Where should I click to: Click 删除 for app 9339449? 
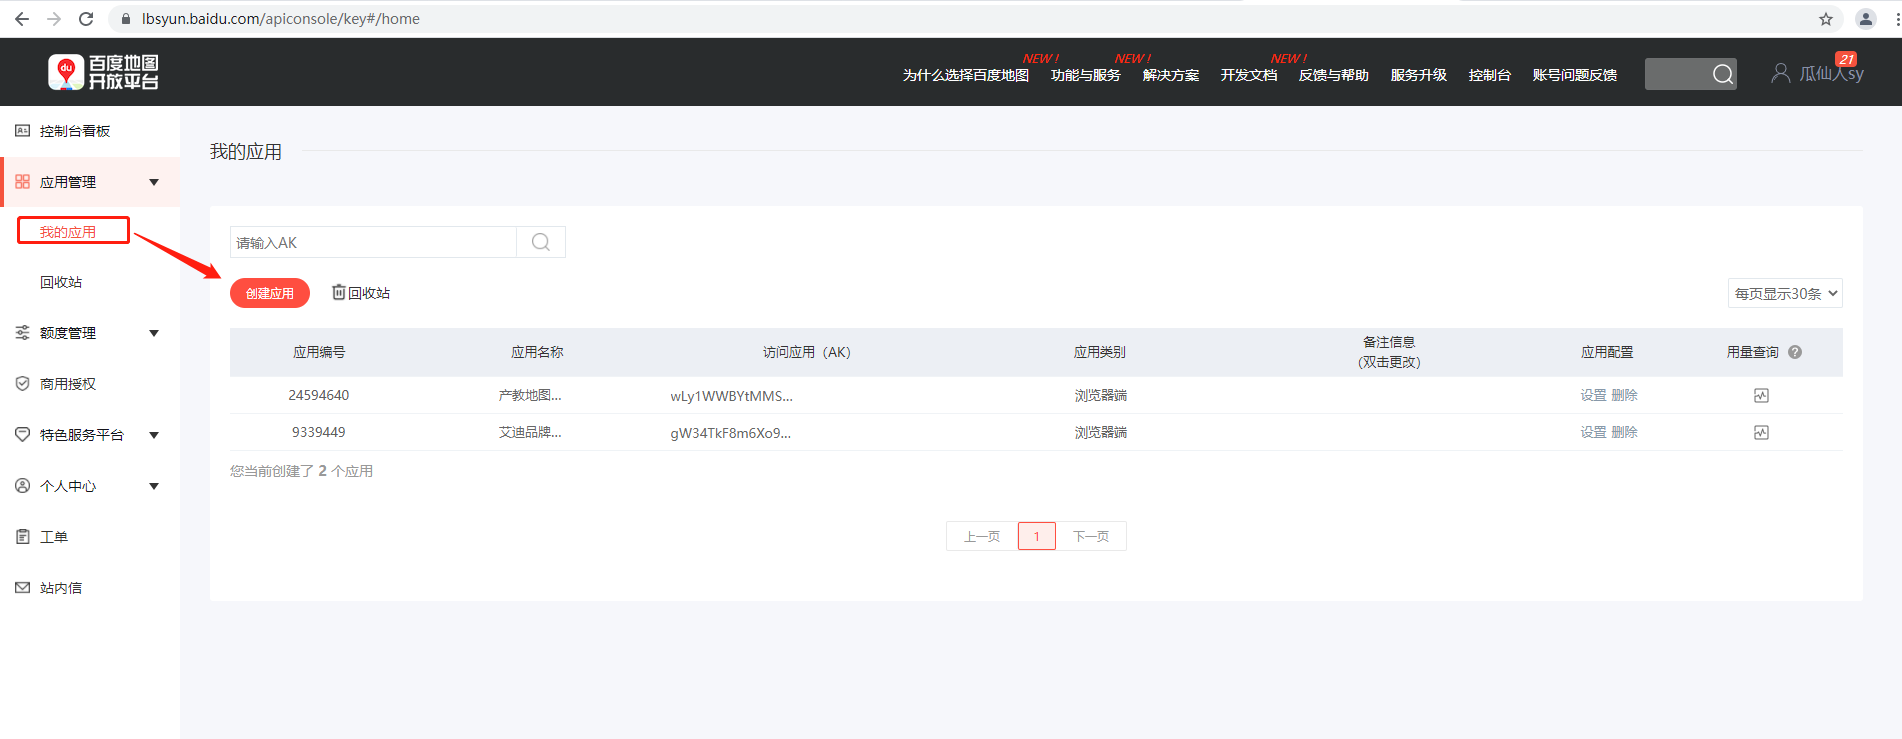click(x=1625, y=432)
